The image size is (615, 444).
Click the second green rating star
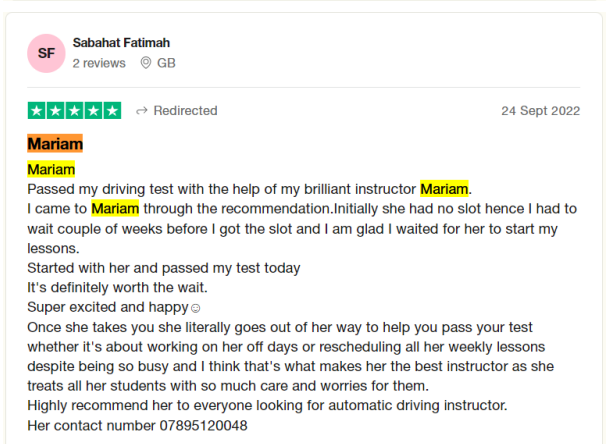pos(56,111)
